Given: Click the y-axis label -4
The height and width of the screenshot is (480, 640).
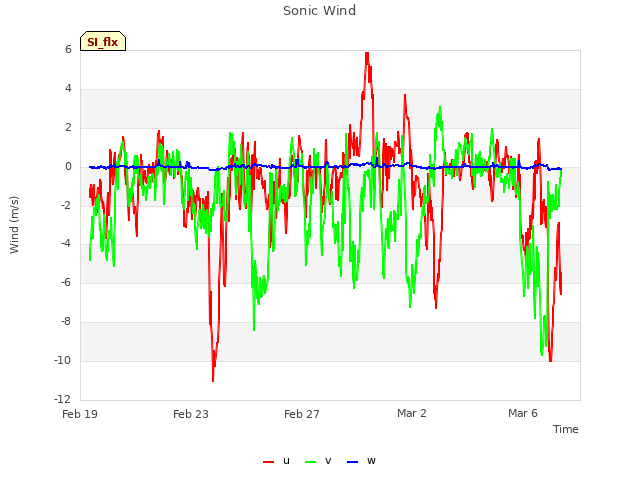Looking at the screenshot, I should pos(66,244).
